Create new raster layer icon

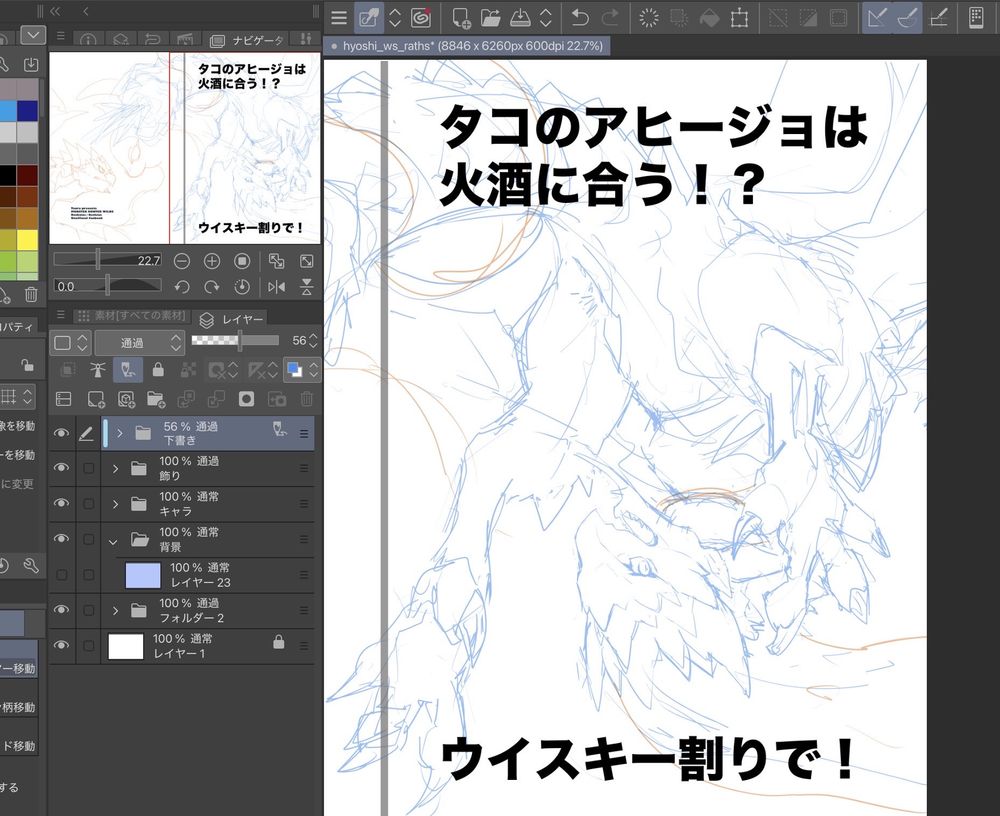pos(96,399)
